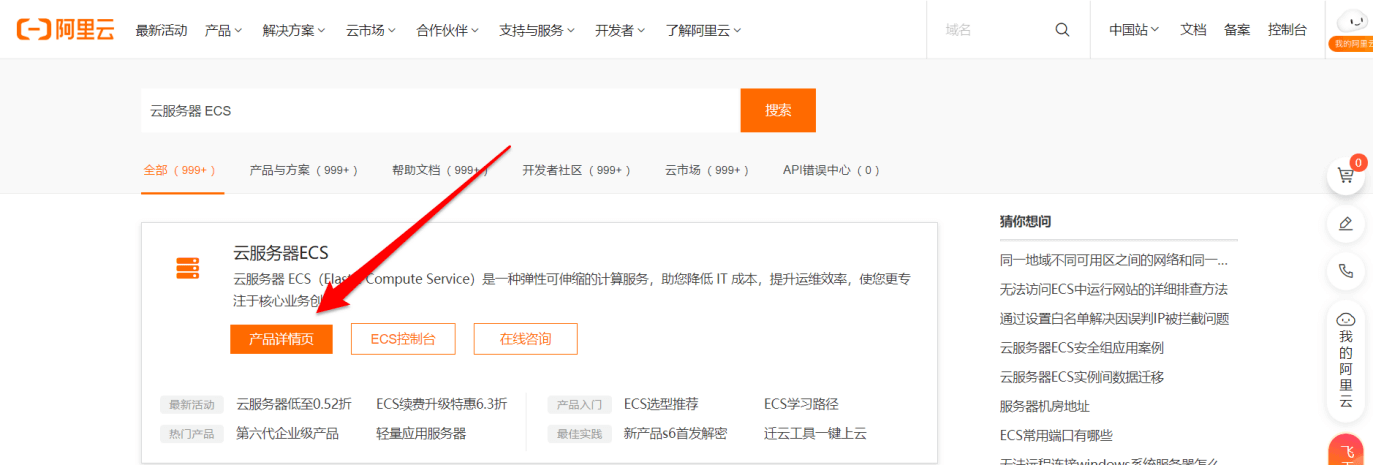Open the 我的阿里云 robot panel in sidebar
This screenshot has width=1373, height=465.
pyautogui.click(x=1345, y=361)
